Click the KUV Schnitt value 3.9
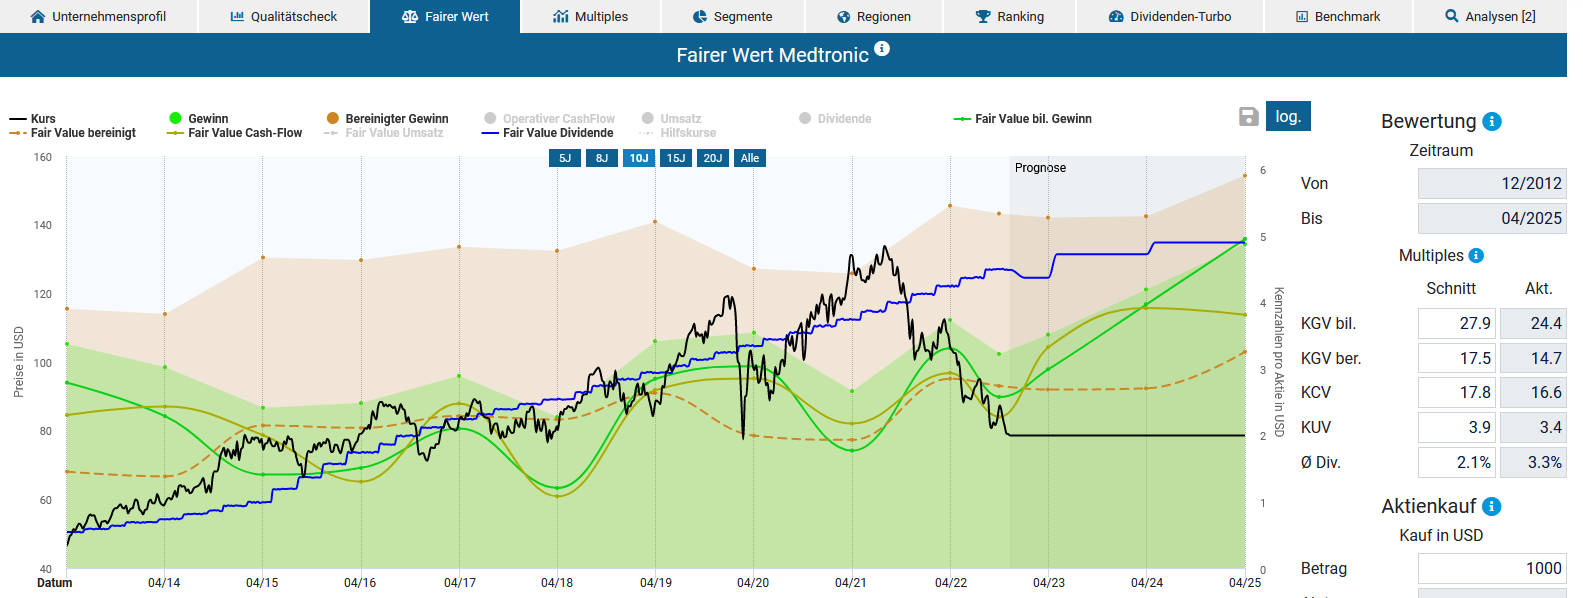Image resolution: width=1583 pixels, height=598 pixels. click(x=1457, y=427)
